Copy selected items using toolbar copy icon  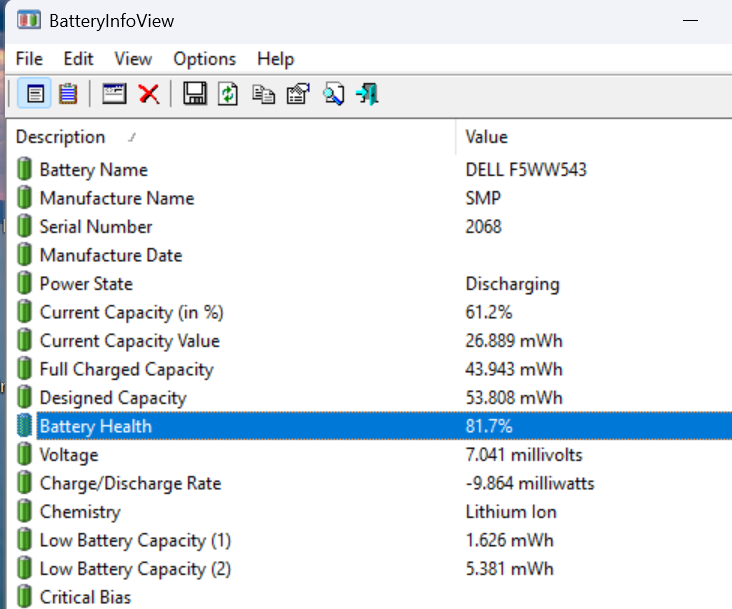pos(263,94)
